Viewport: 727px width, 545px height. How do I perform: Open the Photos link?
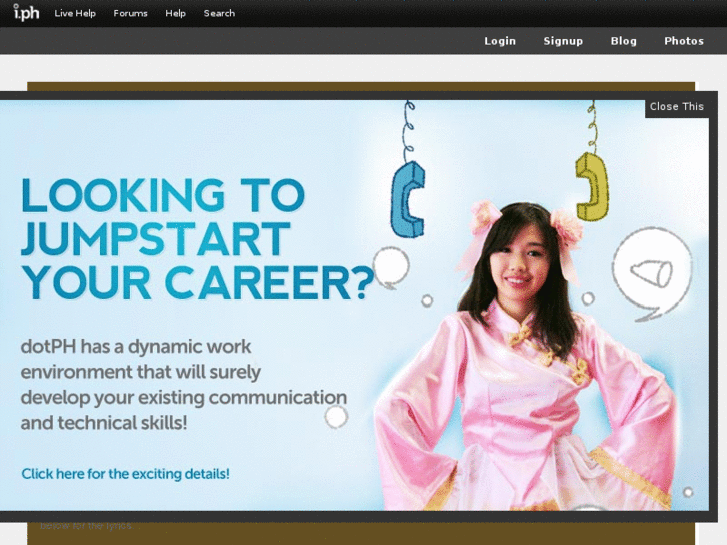click(x=684, y=41)
